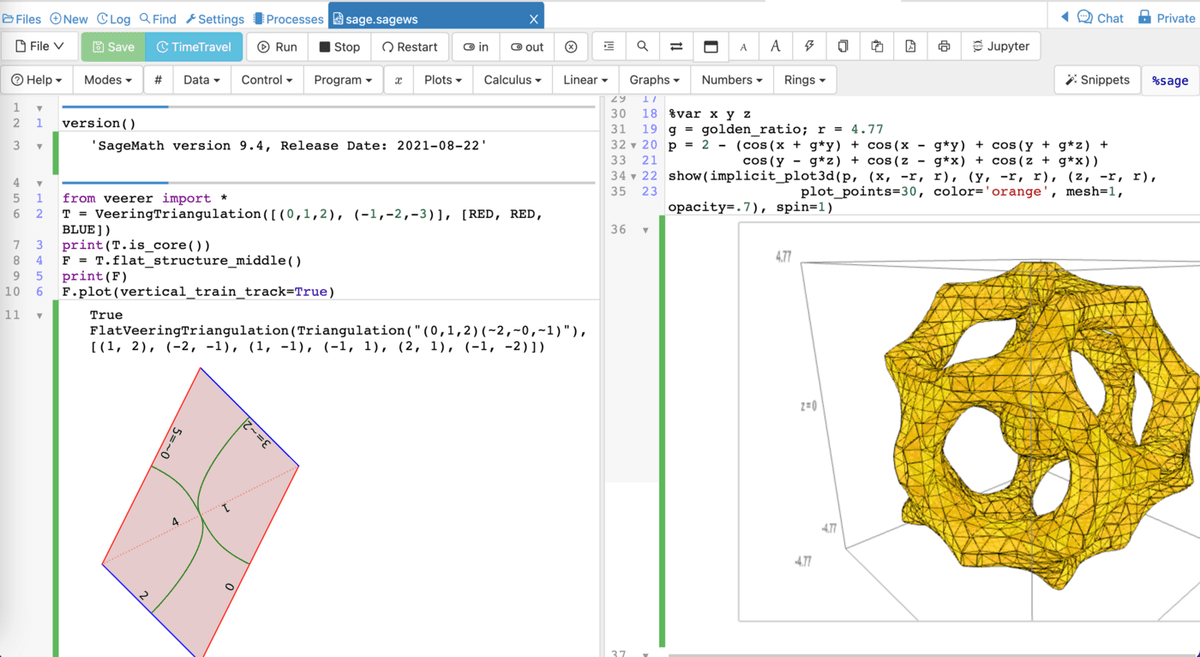Click the lightning kill process icon
The image size is (1200, 657).
coord(807,46)
